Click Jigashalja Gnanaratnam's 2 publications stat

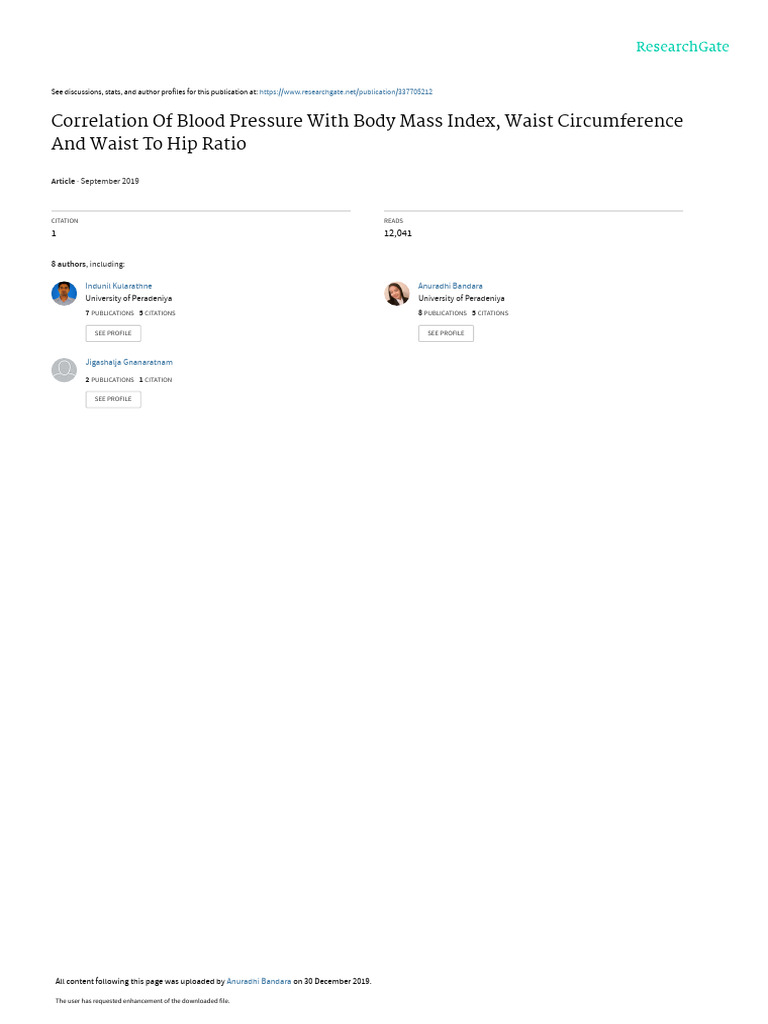(x=110, y=380)
